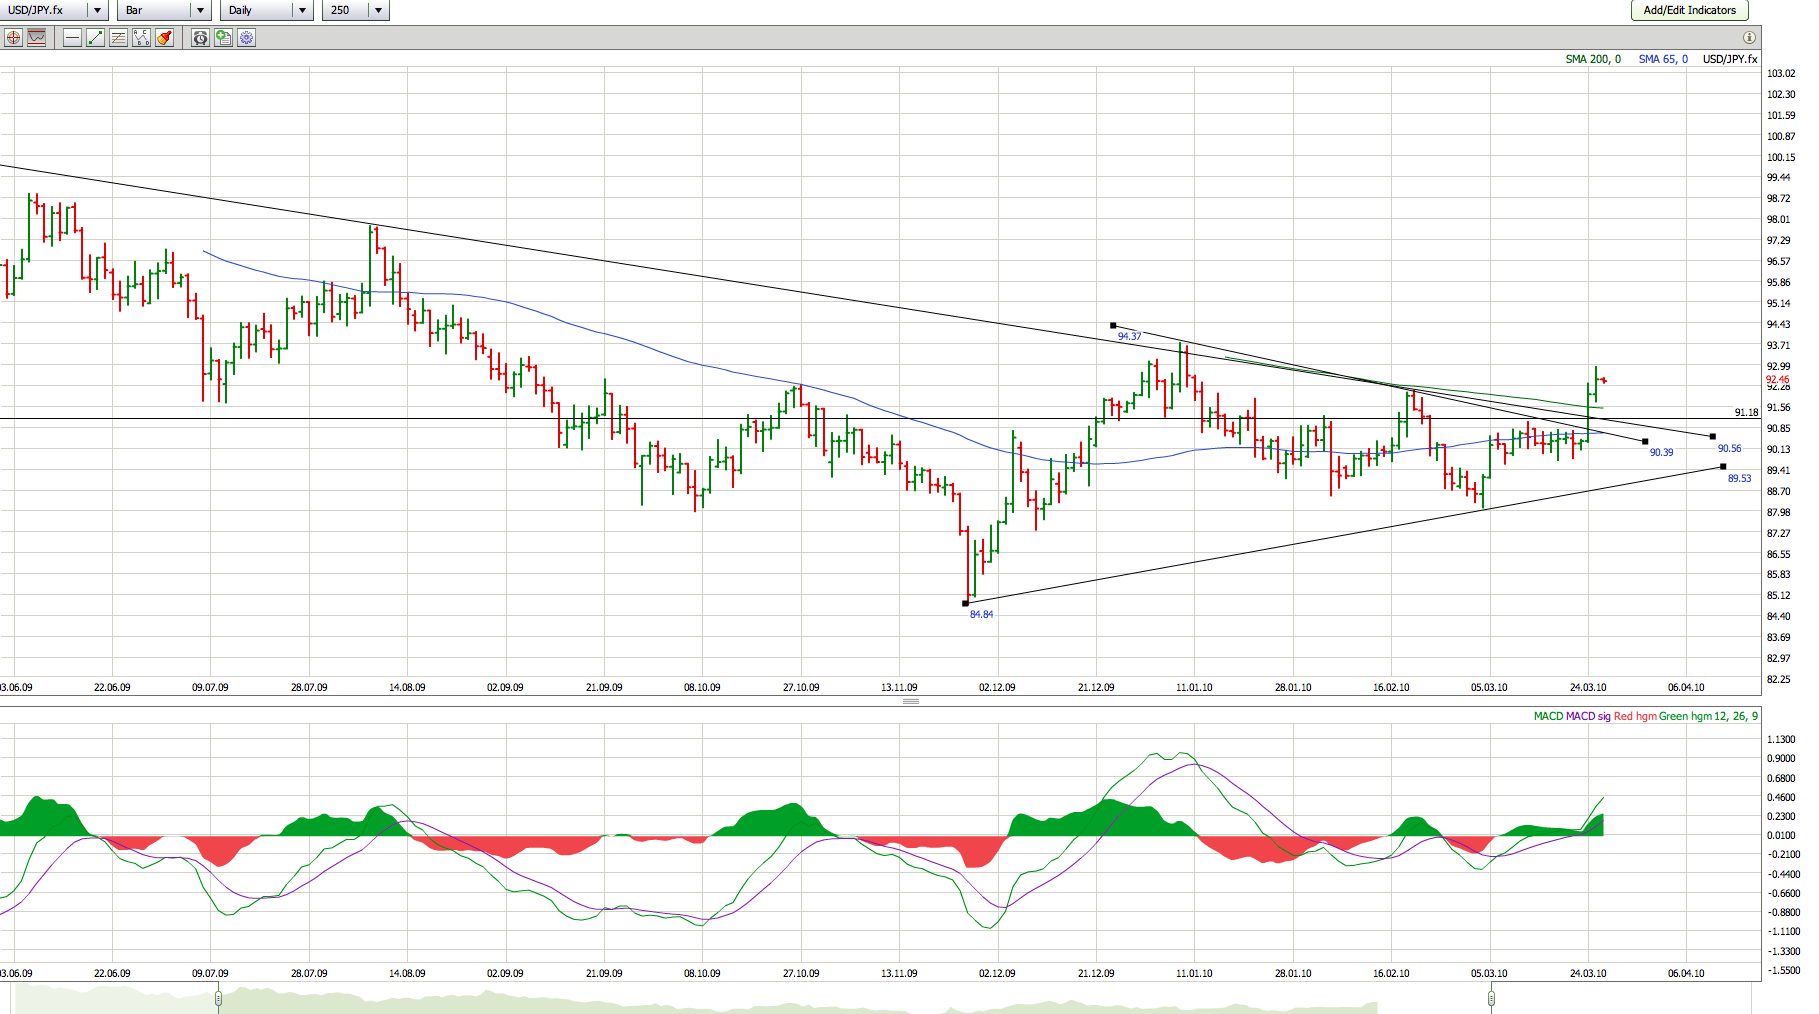Toggle the price overlay chart icon
The height and width of the screenshot is (1014, 1819).
[x=37, y=38]
